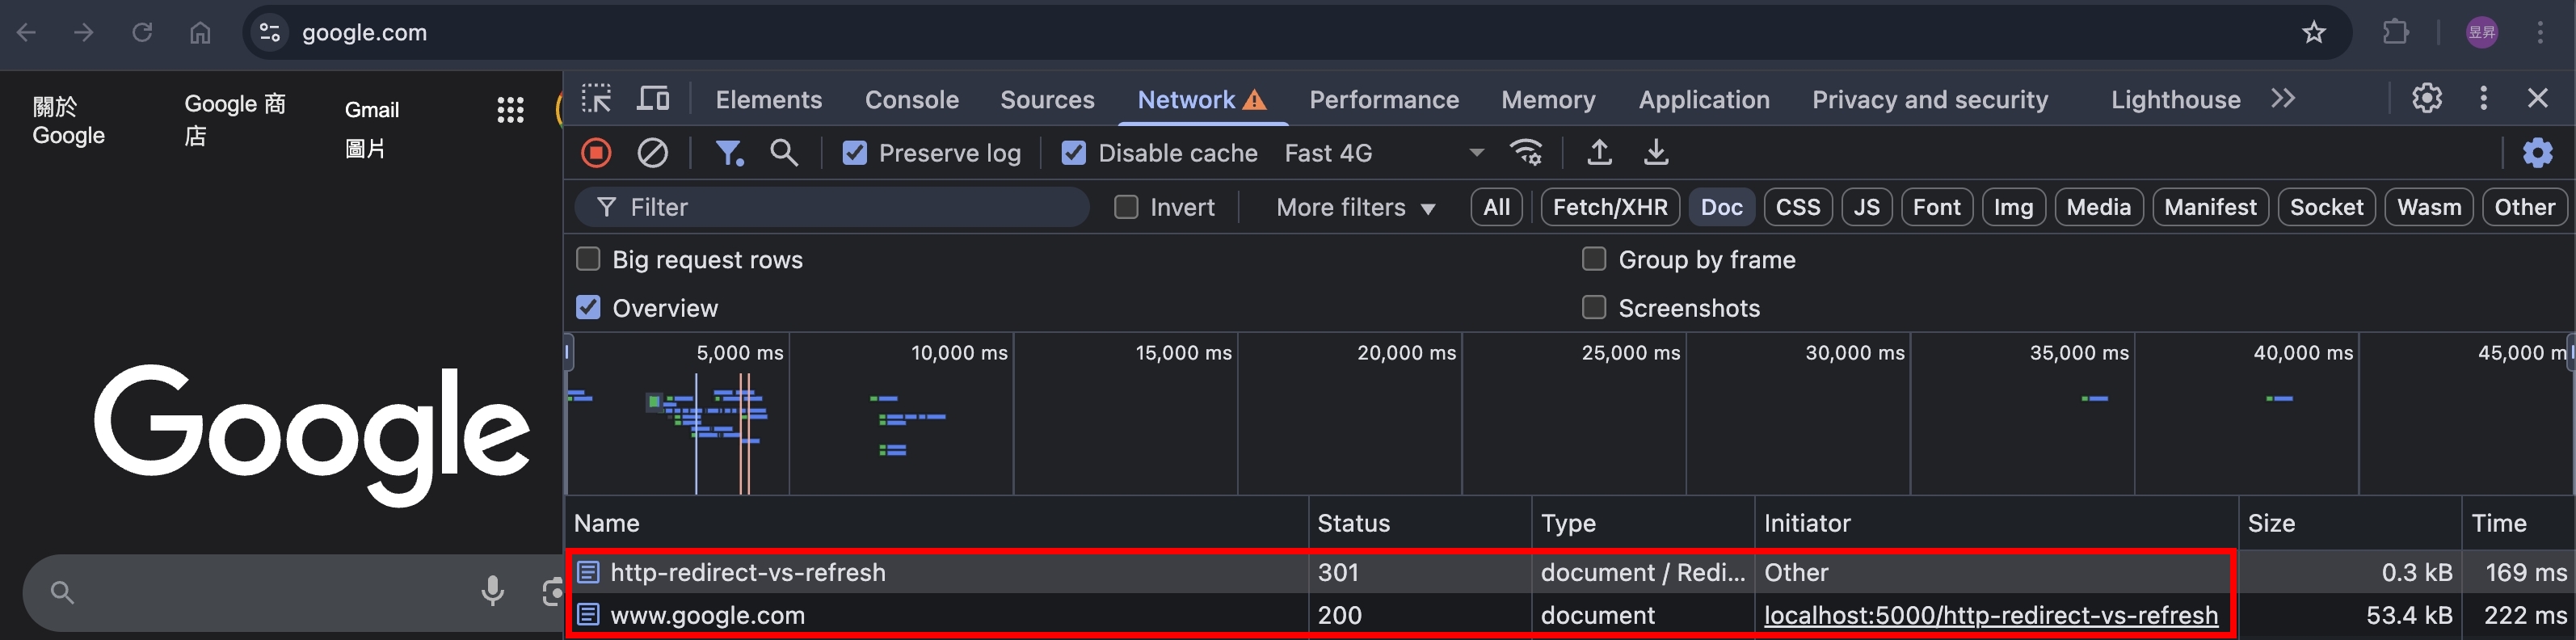Click the Filter text field

click(832, 207)
